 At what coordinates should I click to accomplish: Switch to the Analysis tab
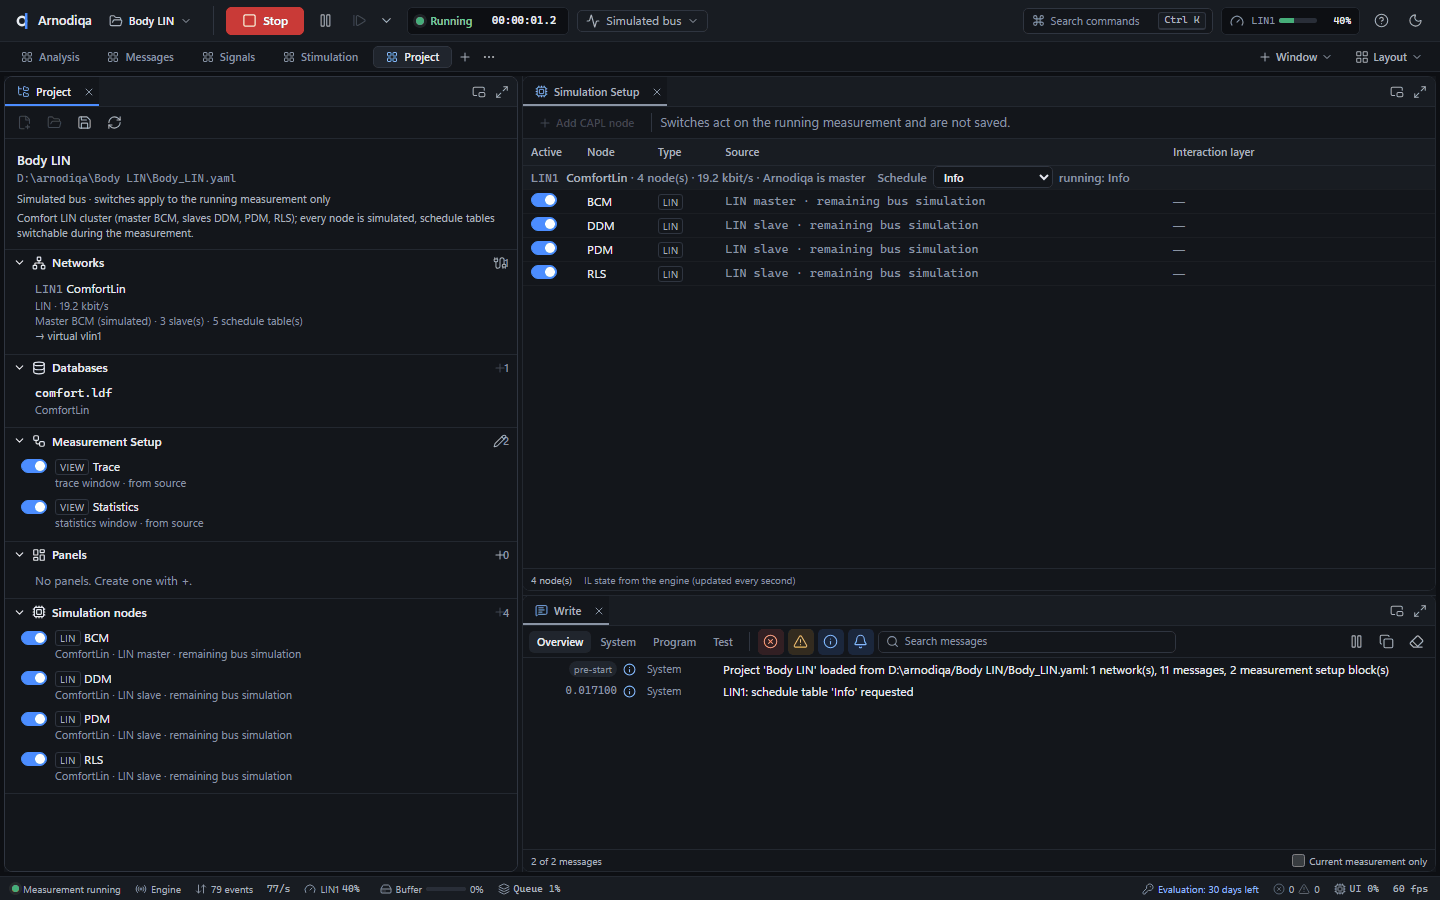pyautogui.click(x=50, y=57)
